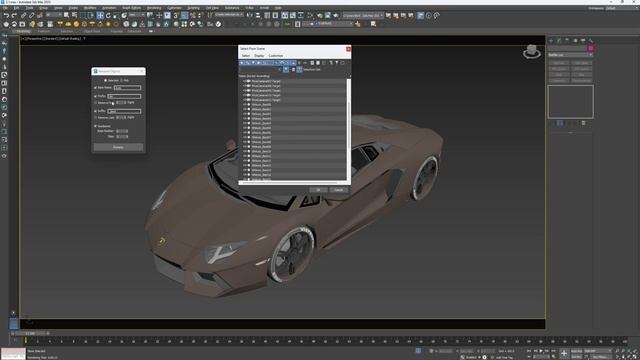Open Customize menu in Select From Scene
The height and width of the screenshot is (360, 640).
coord(276,56)
